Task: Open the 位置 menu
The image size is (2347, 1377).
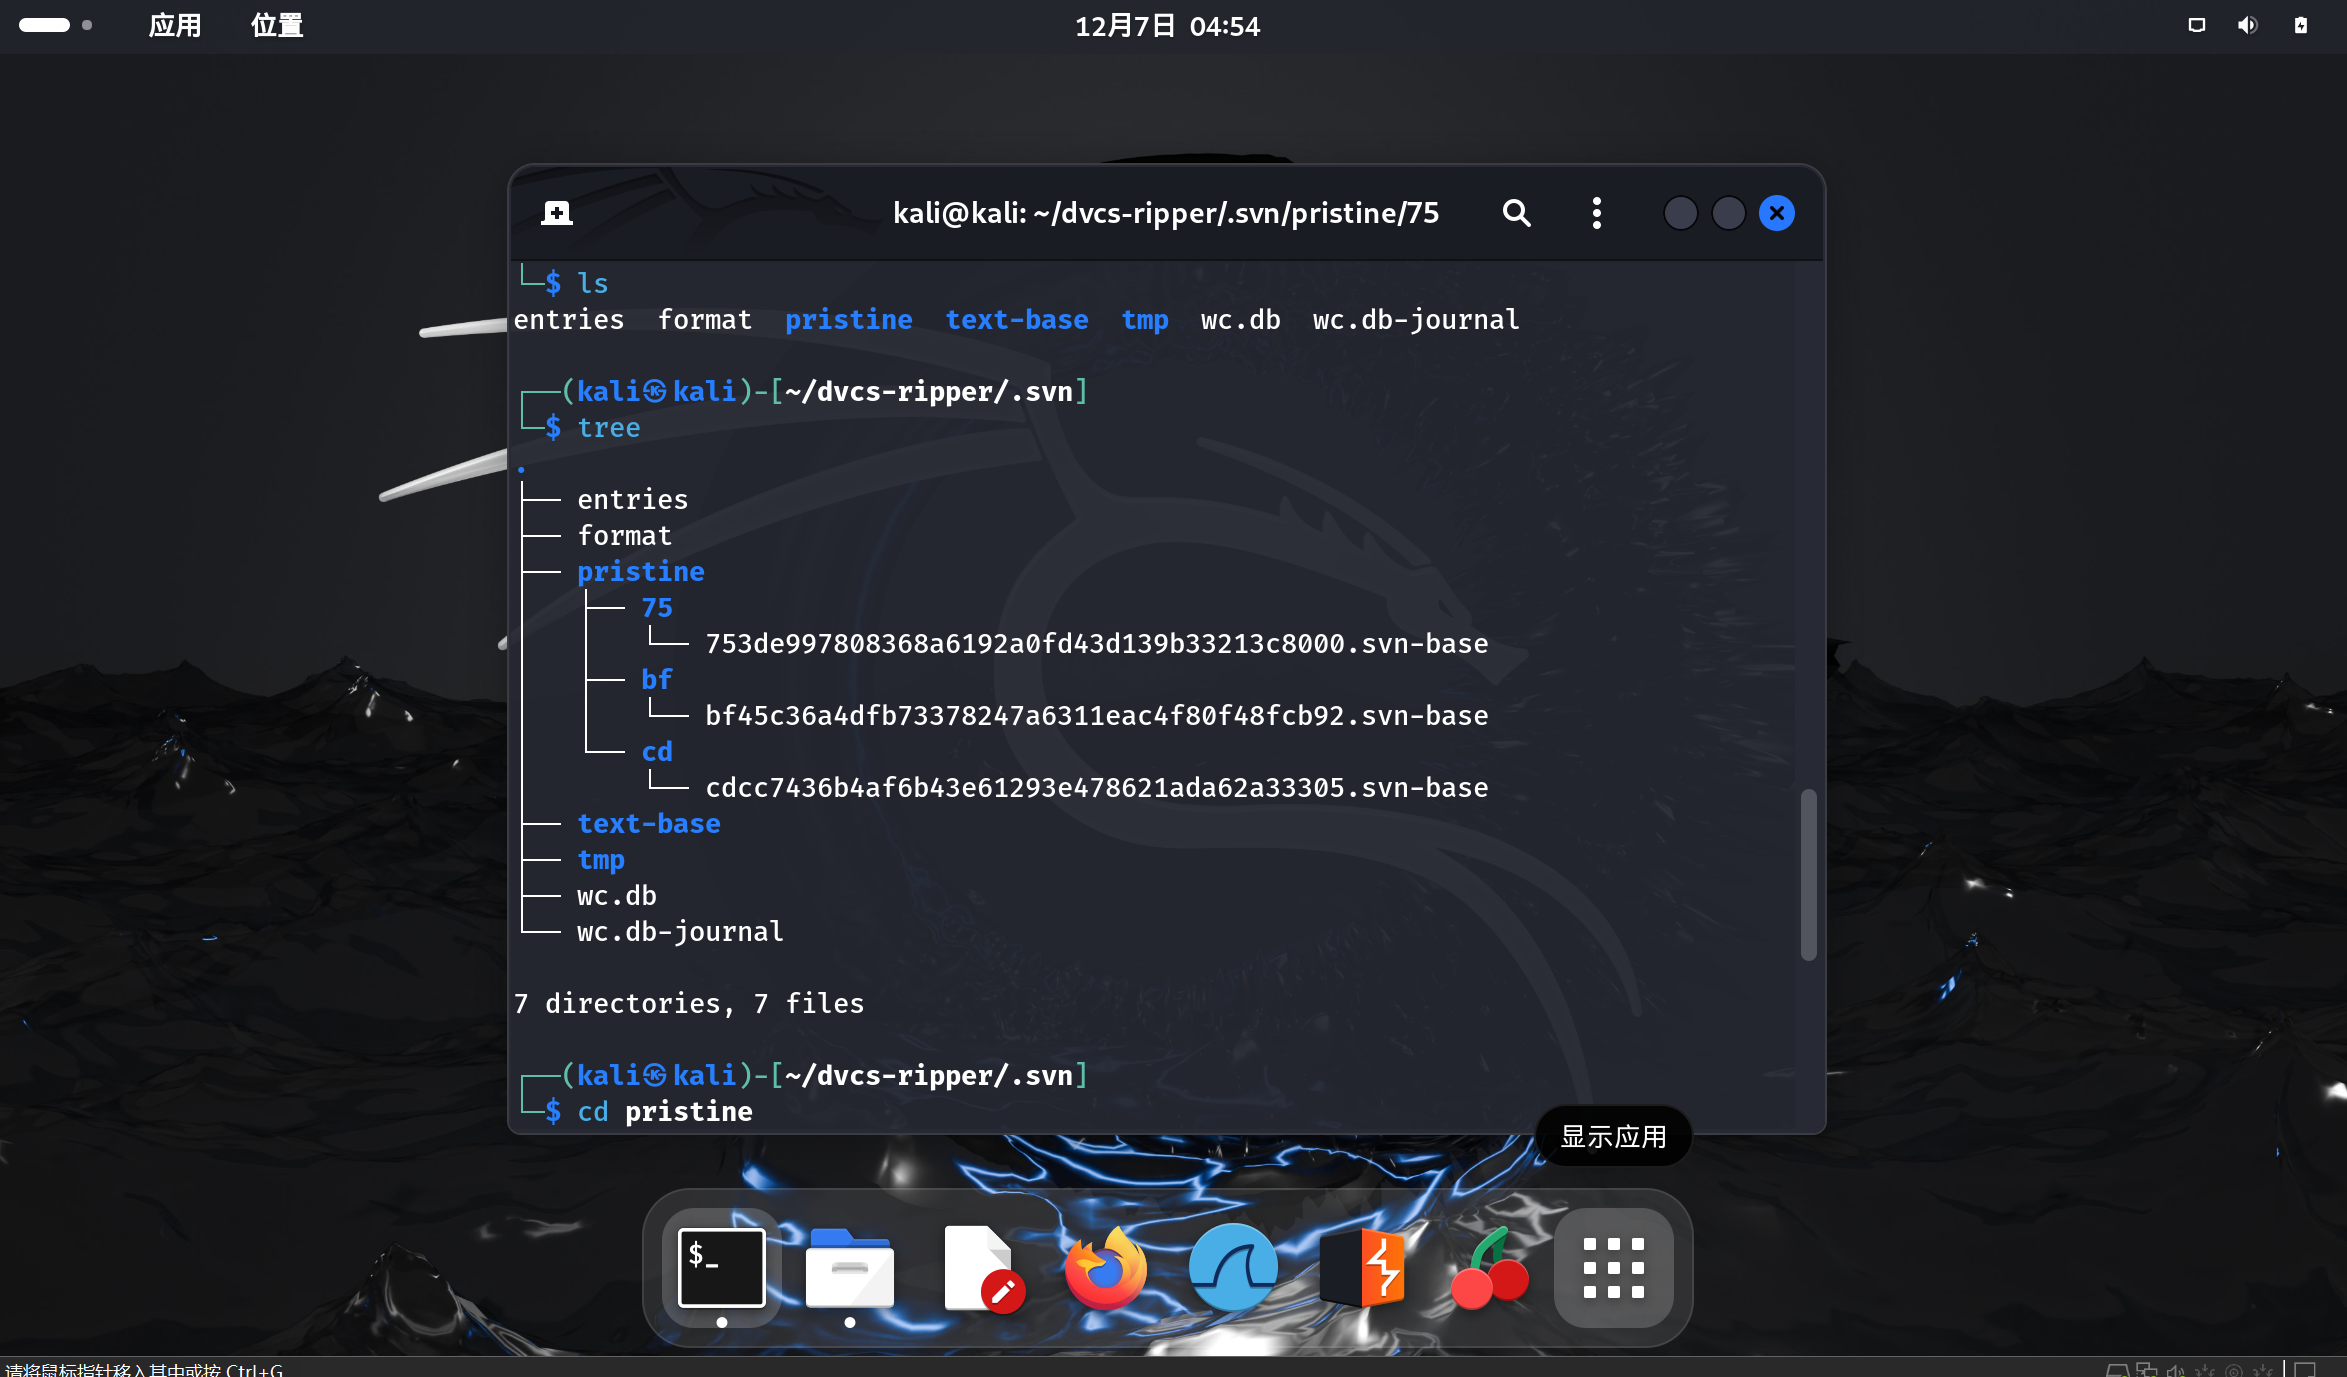Action: [277, 25]
